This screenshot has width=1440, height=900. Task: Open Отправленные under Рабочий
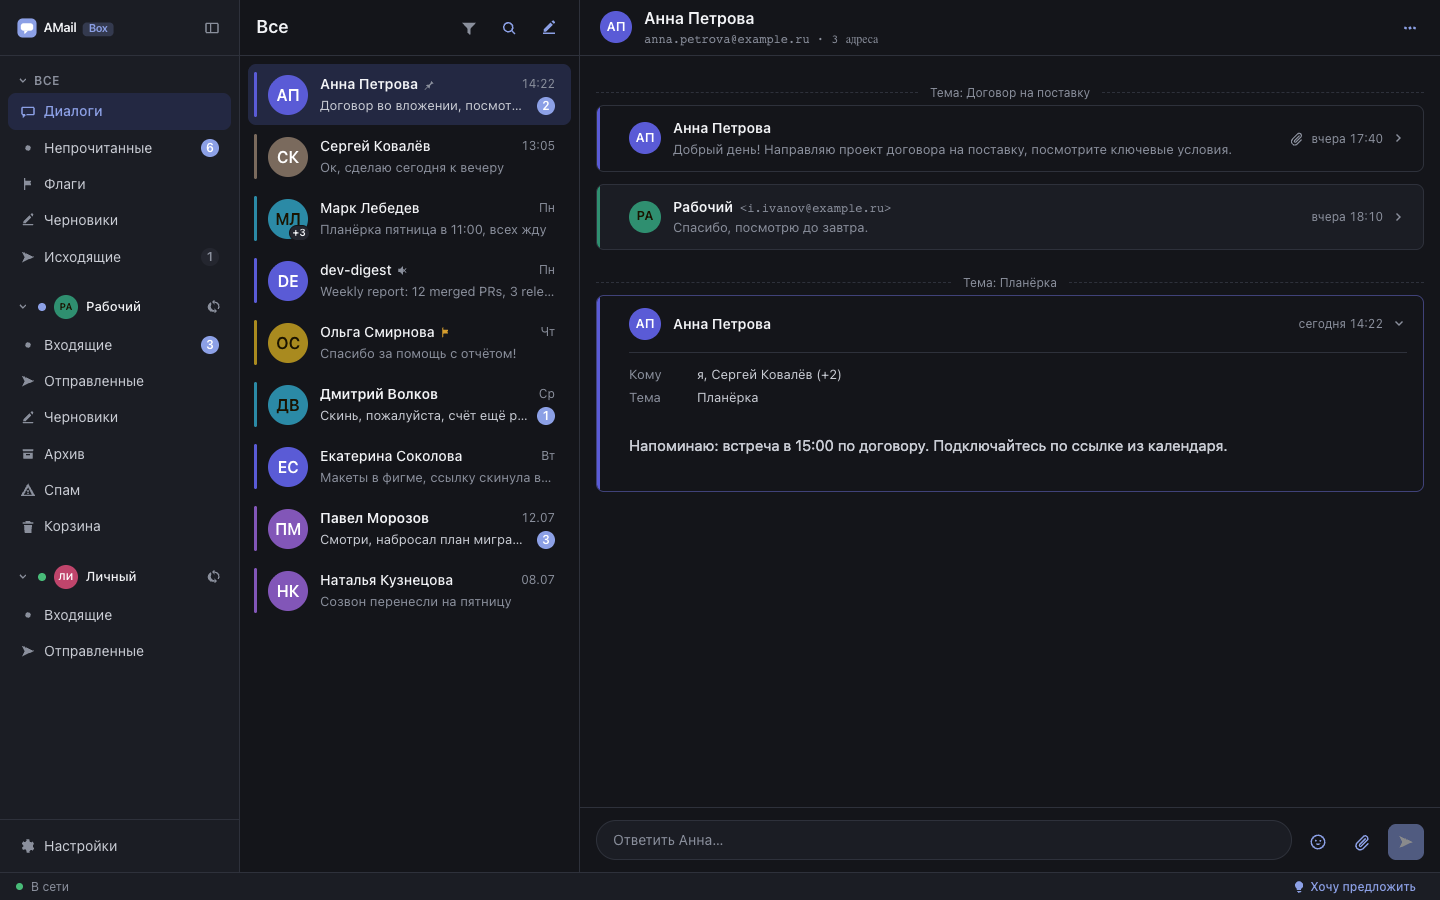120,381
